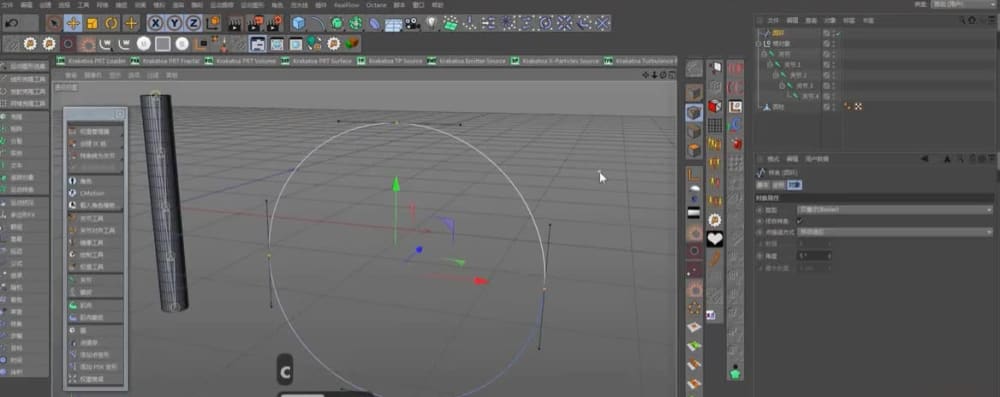Screen dimensions: 1000x397
Task: Open the 用户数据 attribute manager menu
Action: click(x=816, y=159)
